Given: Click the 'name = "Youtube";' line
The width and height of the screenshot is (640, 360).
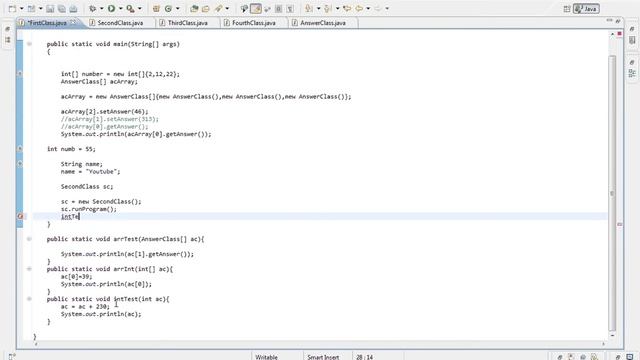Looking at the screenshot, I should (91, 171).
